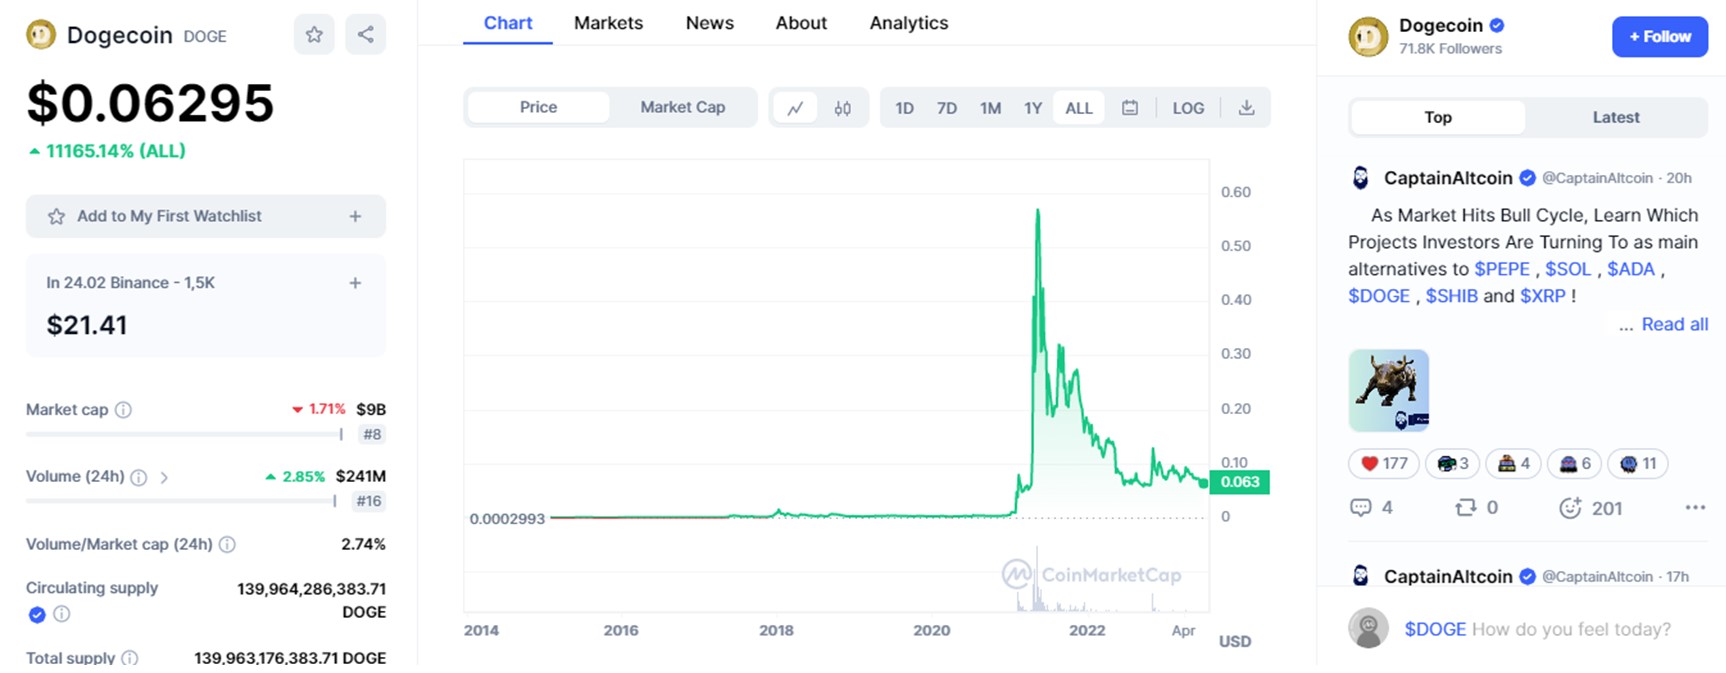Click the share icon beside Dogecoin title

(x=366, y=35)
